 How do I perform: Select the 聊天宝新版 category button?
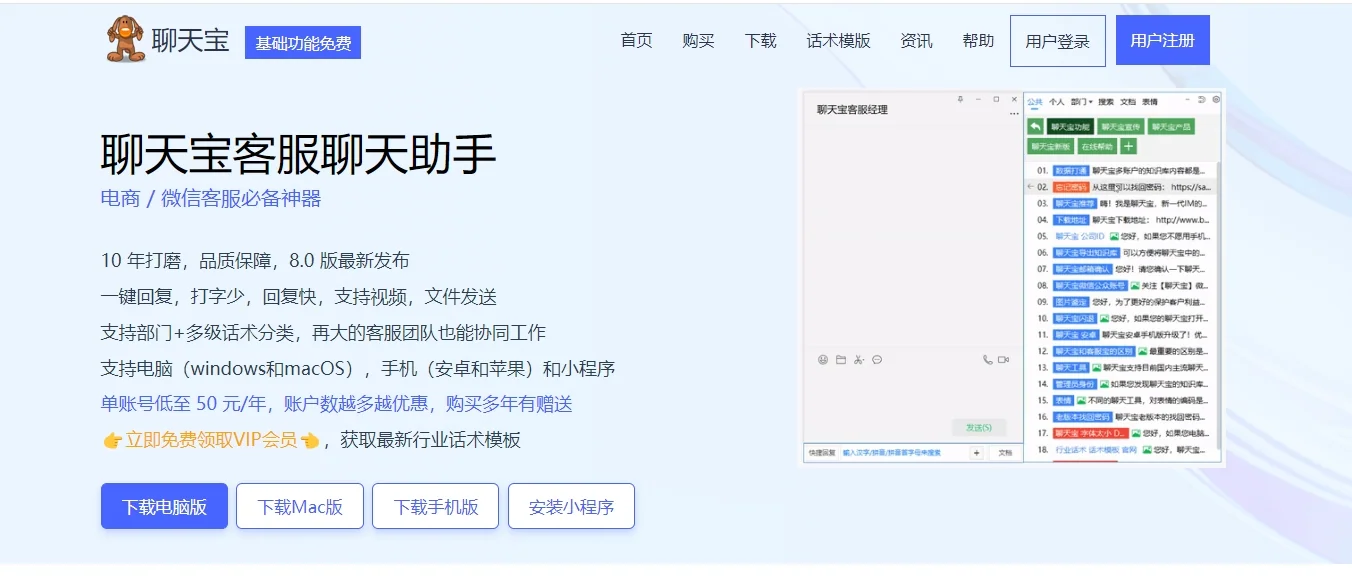click(x=1050, y=146)
